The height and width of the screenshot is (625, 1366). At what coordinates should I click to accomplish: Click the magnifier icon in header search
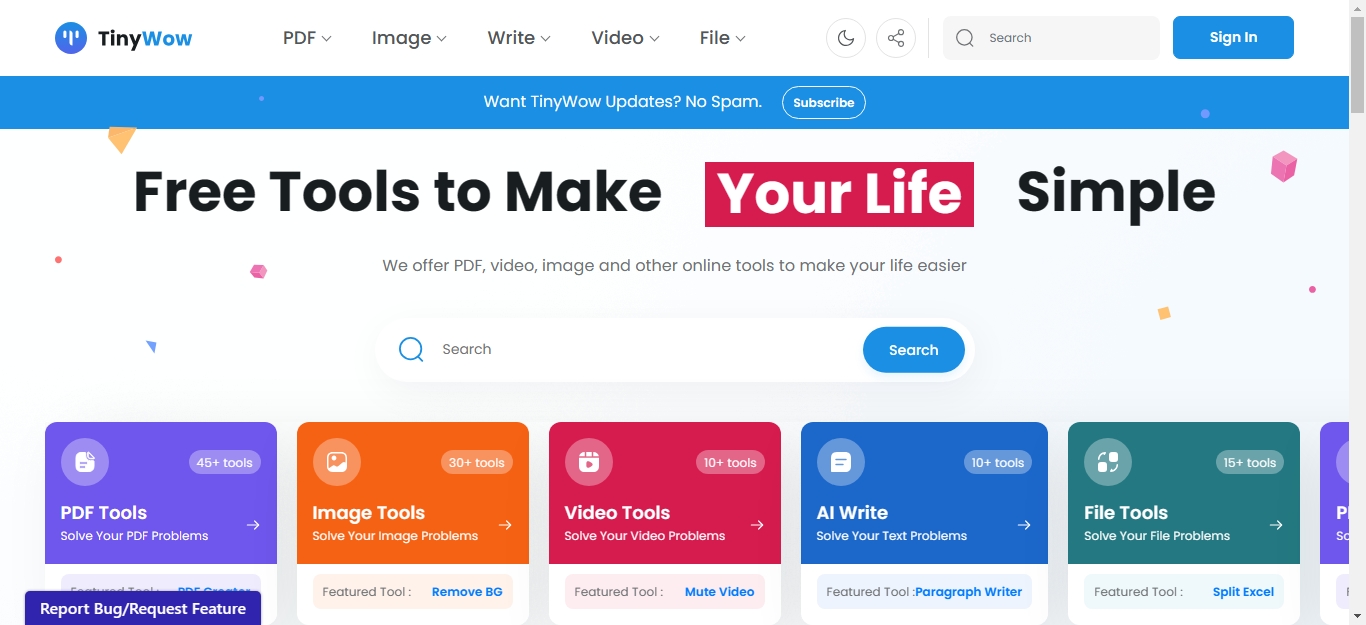[965, 38]
